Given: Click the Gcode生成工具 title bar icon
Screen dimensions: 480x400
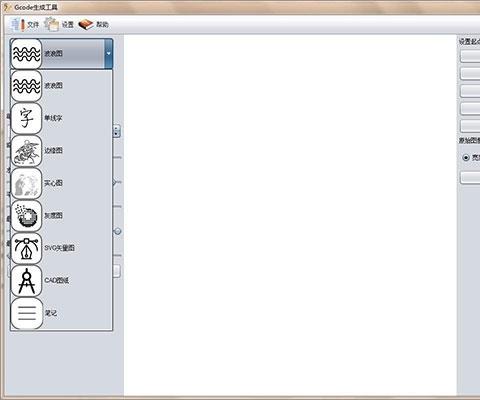Looking at the screenshot, I should click(7, 7).
